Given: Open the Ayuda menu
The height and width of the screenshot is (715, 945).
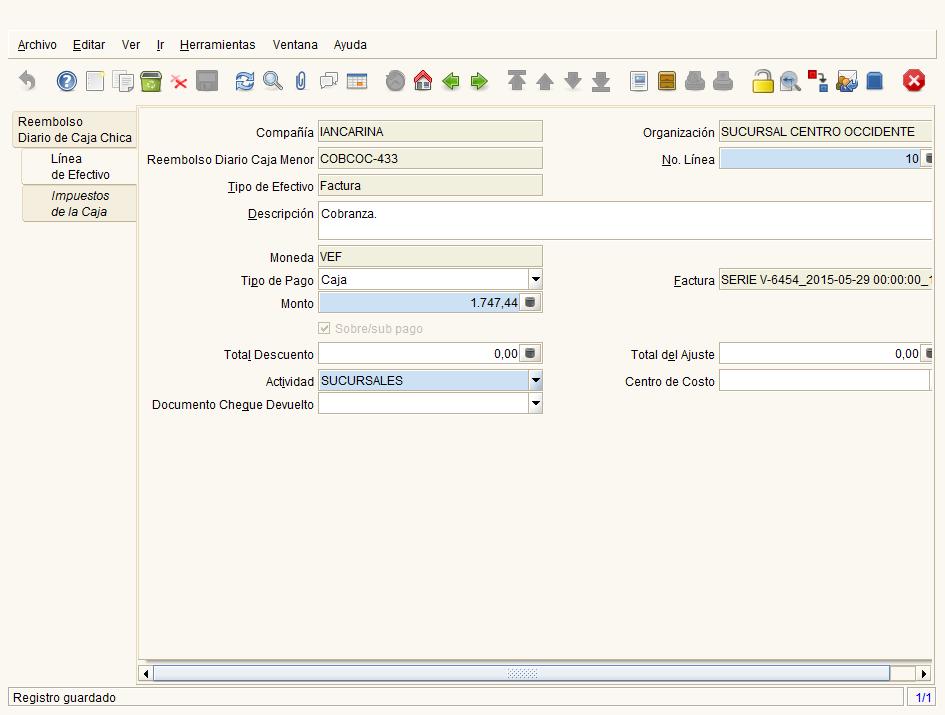Looking at the screenshot, I should 350,45.
